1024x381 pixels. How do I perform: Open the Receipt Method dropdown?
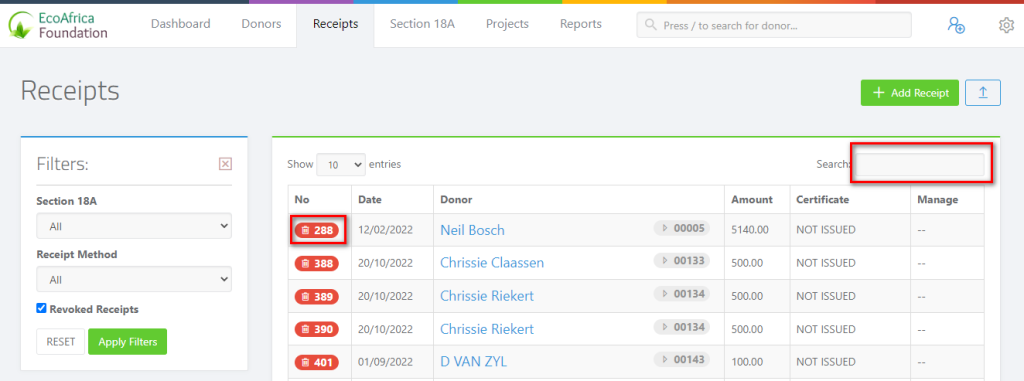click(134, 279)
